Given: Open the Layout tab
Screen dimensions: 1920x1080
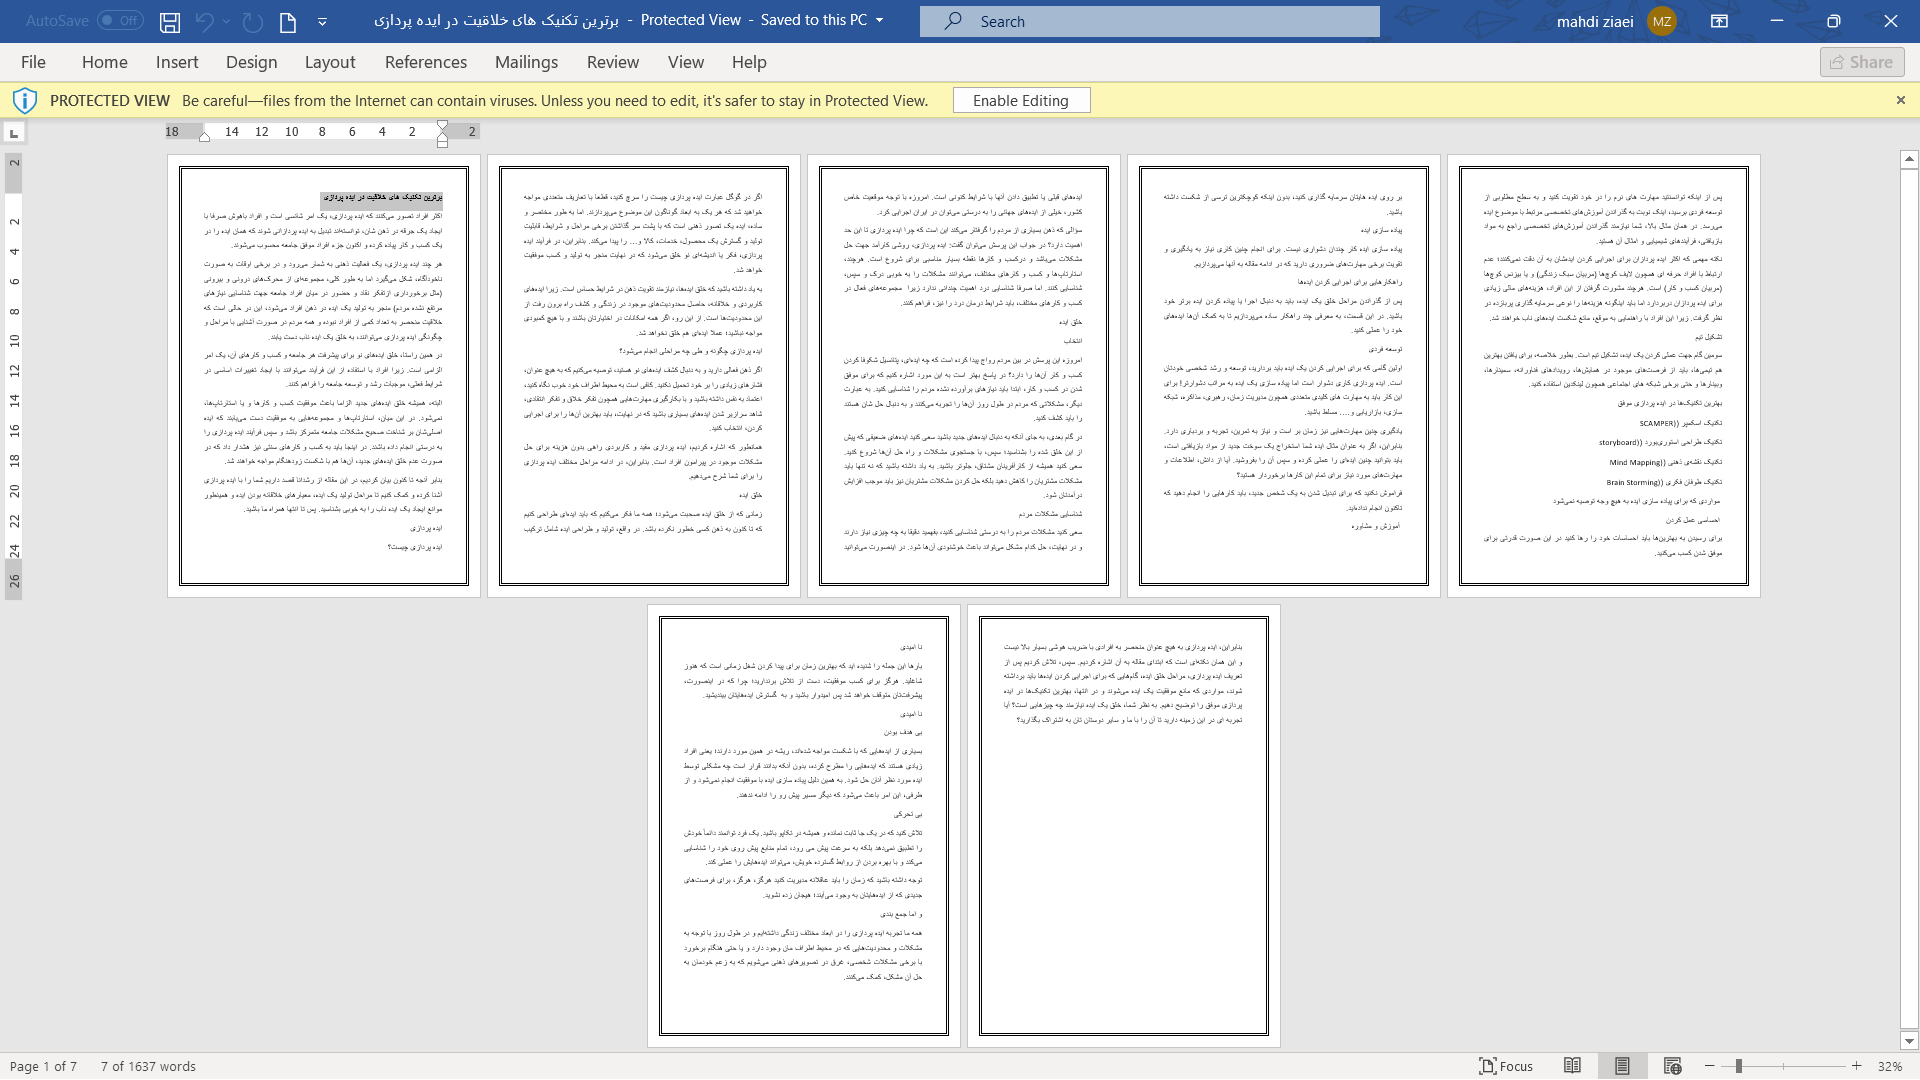Looking at the screenshot, I should click(x=330, y=62).
